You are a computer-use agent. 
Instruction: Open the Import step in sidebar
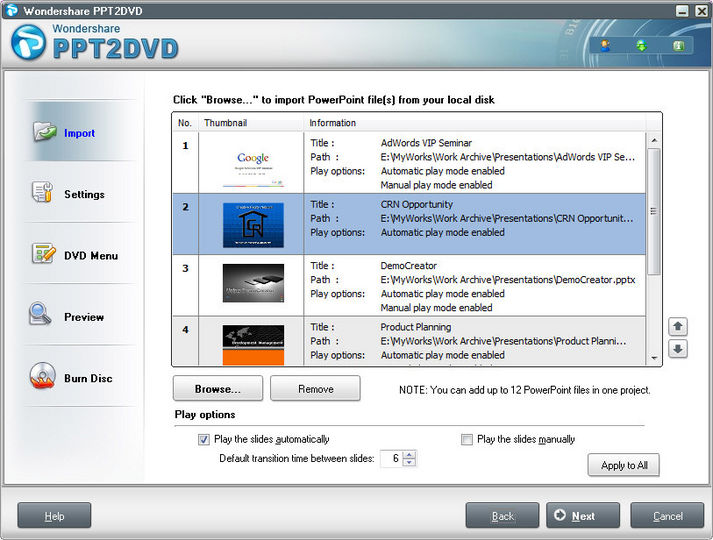pyautogui.click(x=80, y=133)
